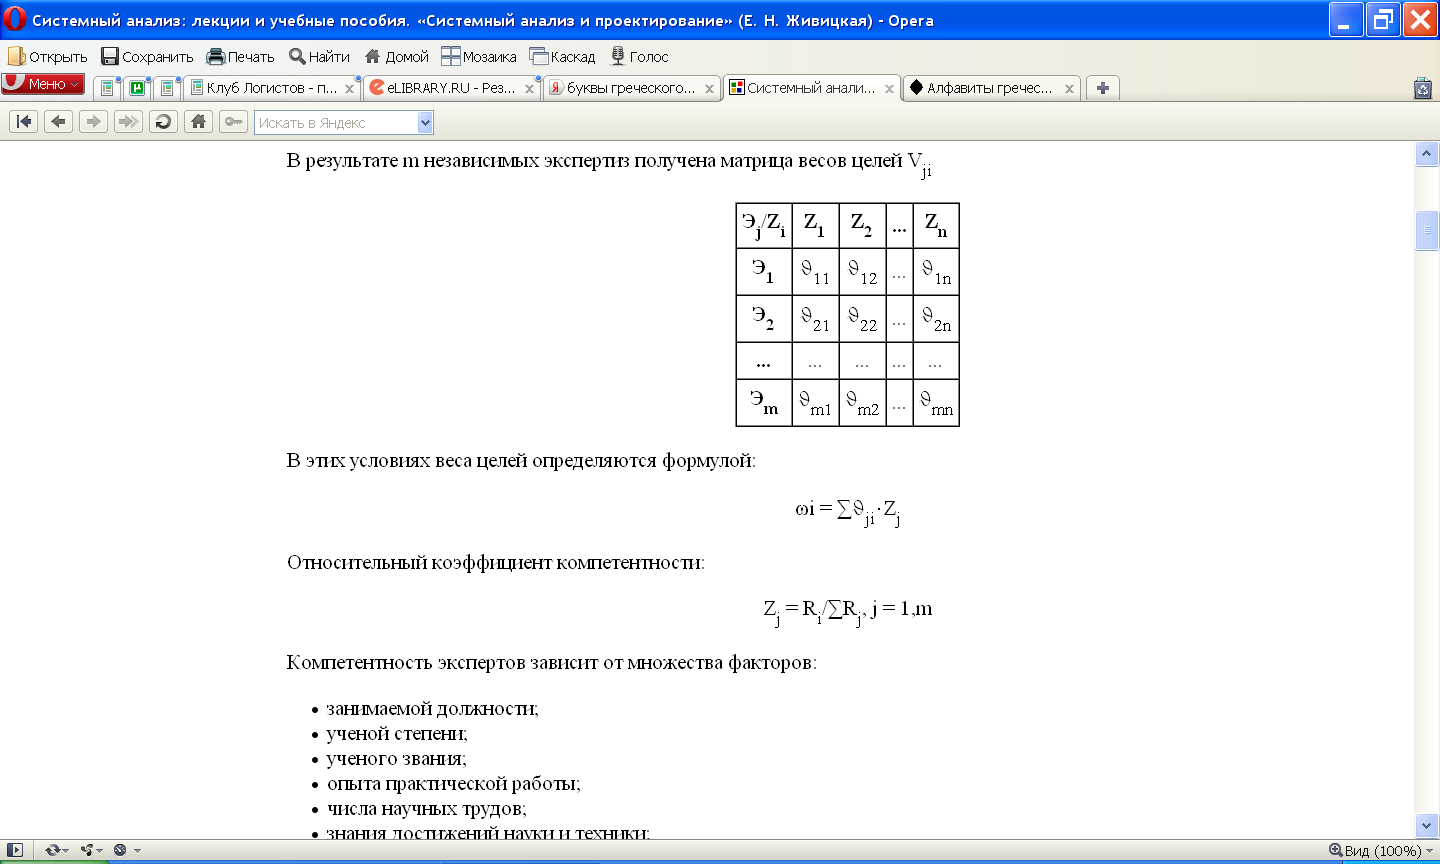Close the Системный анали... tab

click(889, 89)
